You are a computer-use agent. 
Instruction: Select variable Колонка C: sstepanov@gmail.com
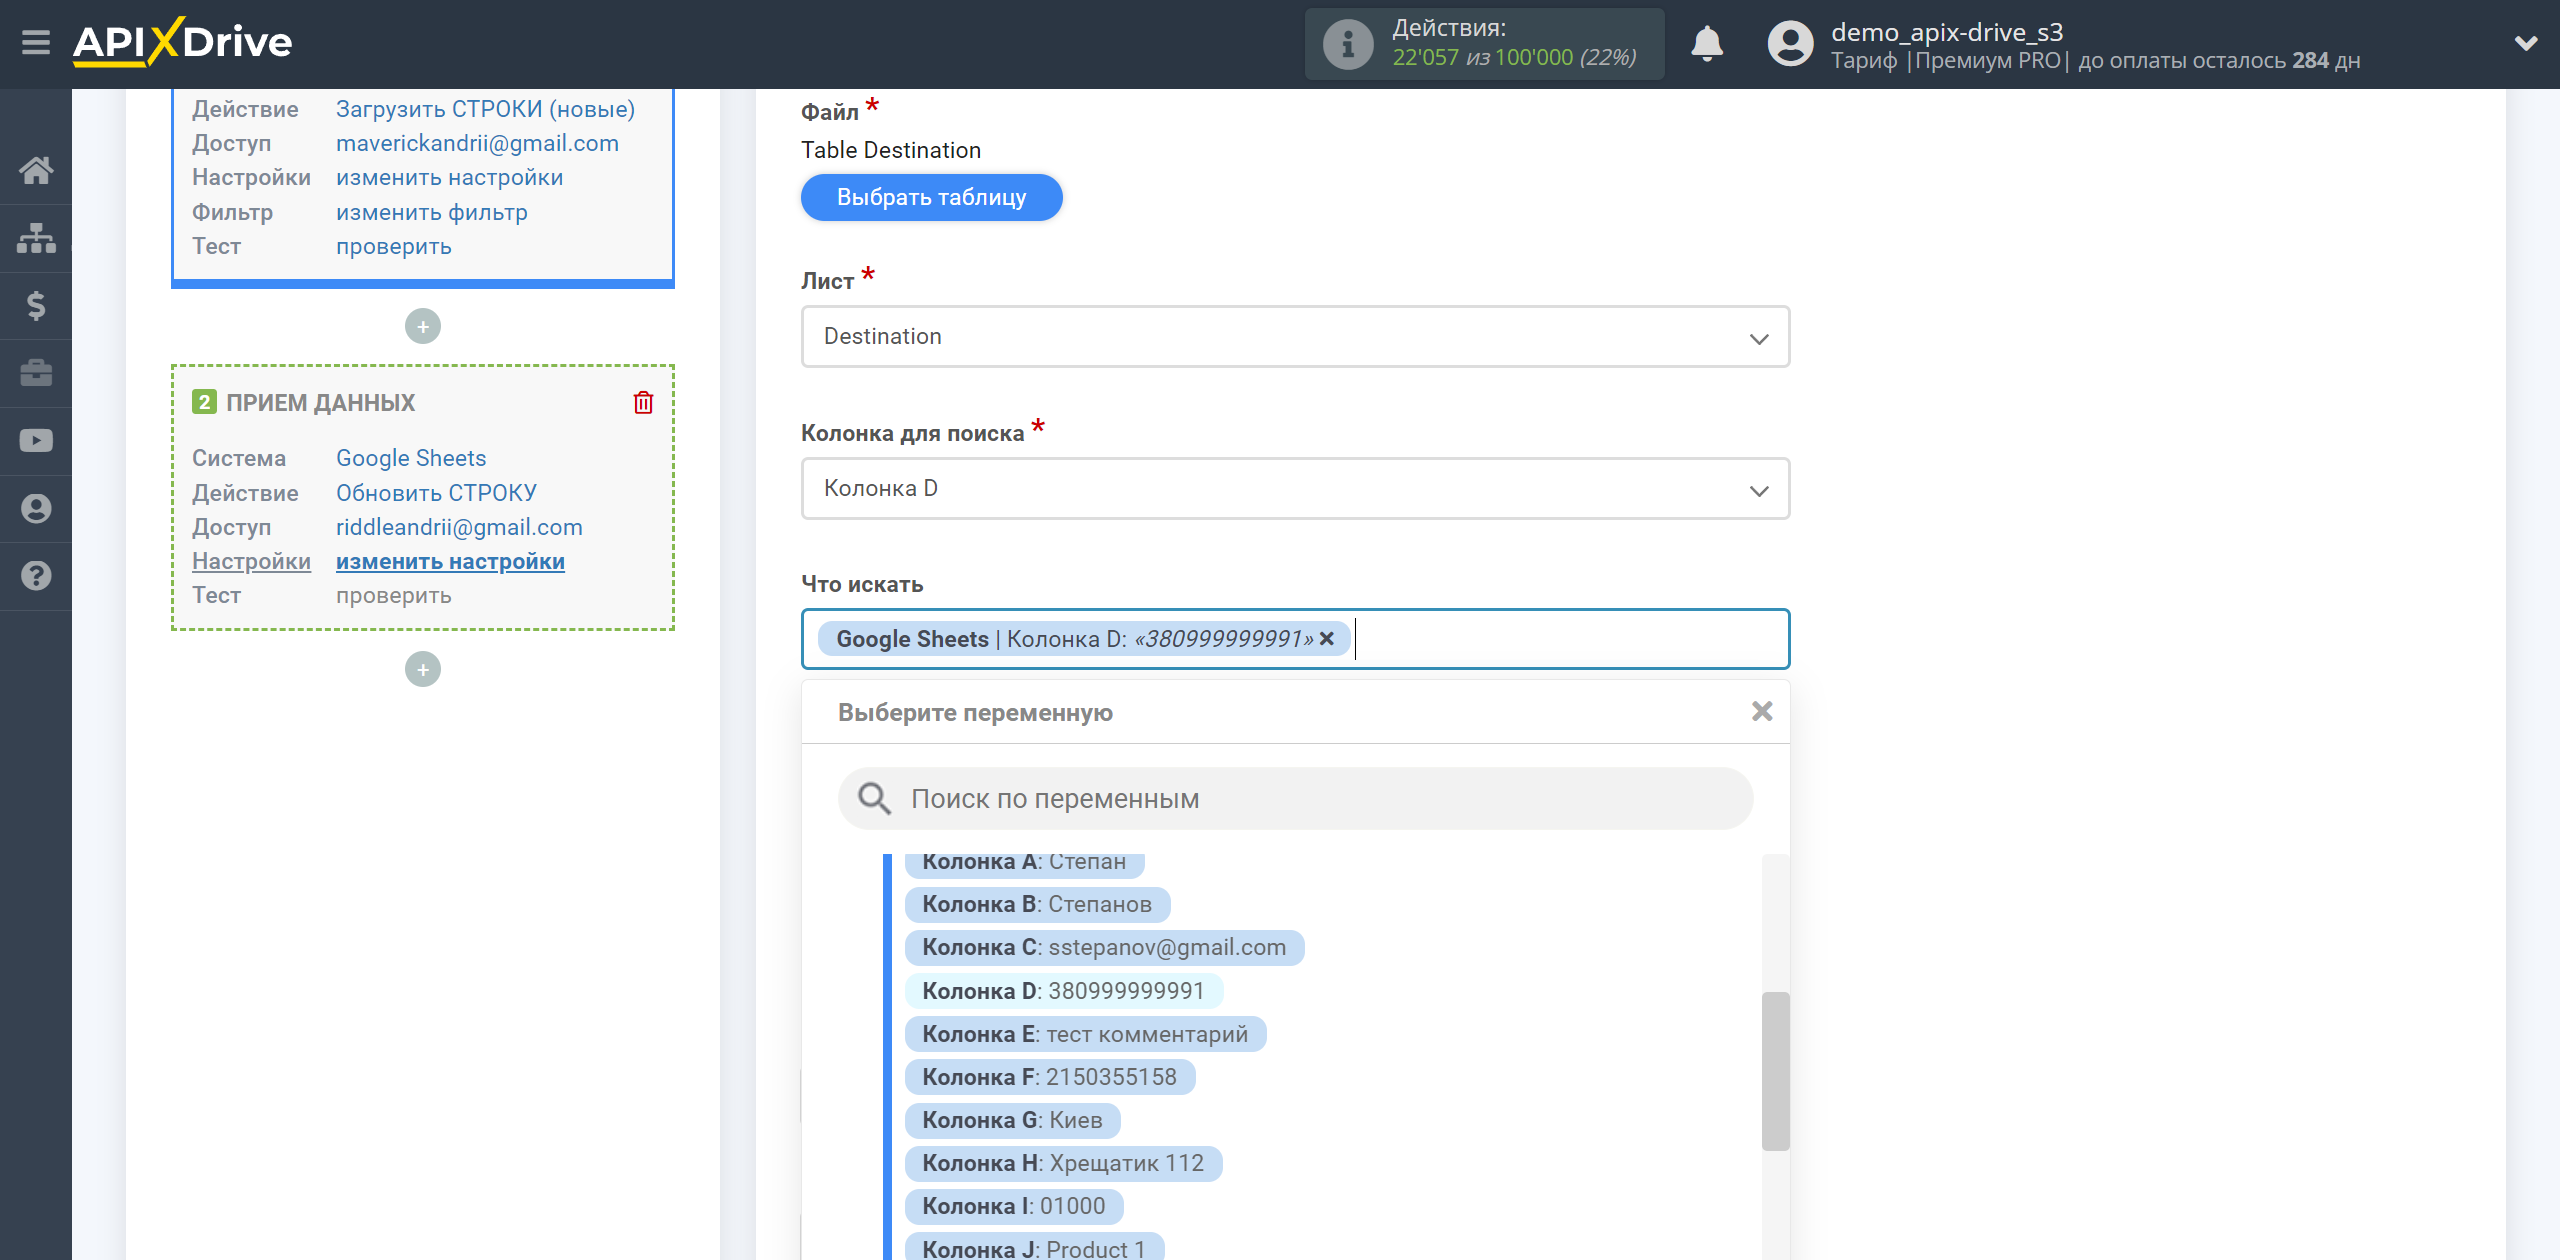pyautogui.click(x=1104, y=947)
